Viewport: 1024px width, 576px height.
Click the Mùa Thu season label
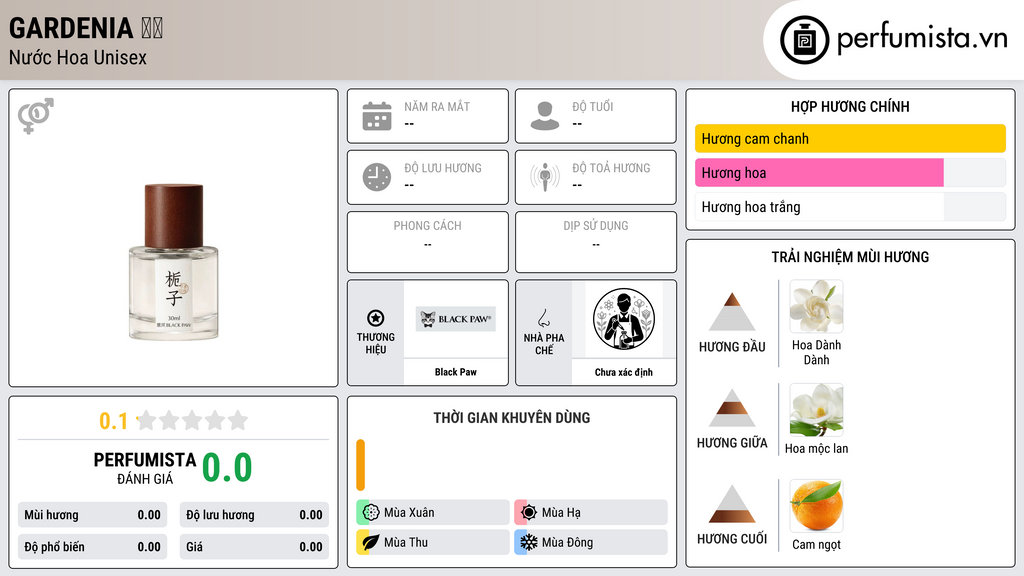point(406,542)
